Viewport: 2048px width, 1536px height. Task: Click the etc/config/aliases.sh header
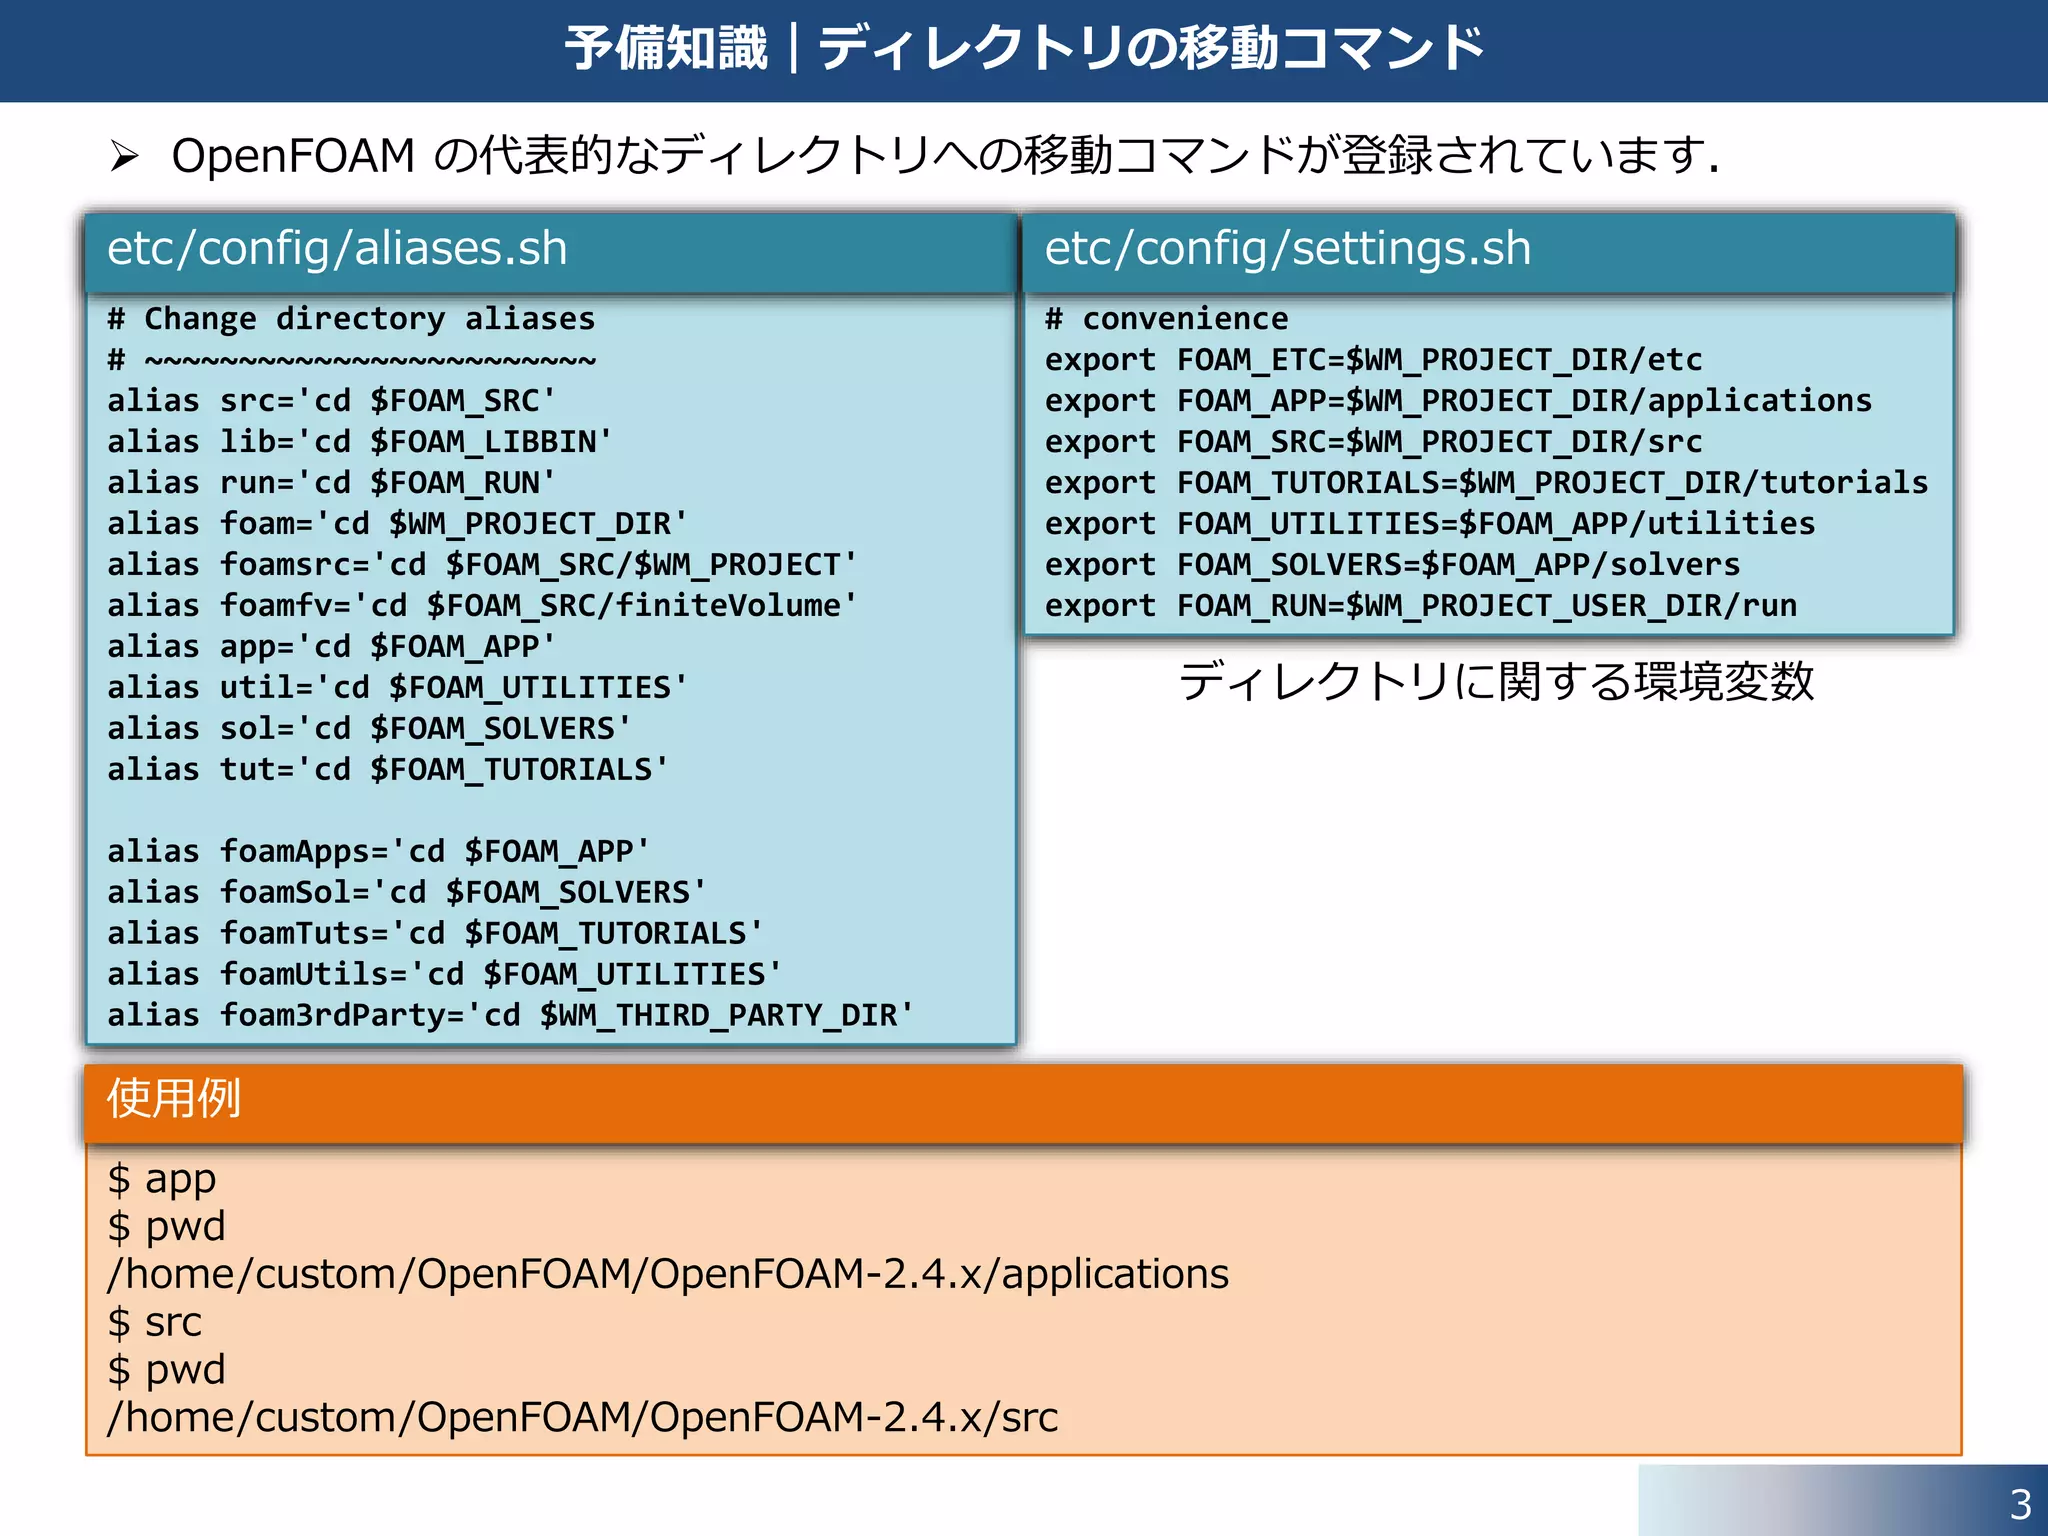coord(337,248)
